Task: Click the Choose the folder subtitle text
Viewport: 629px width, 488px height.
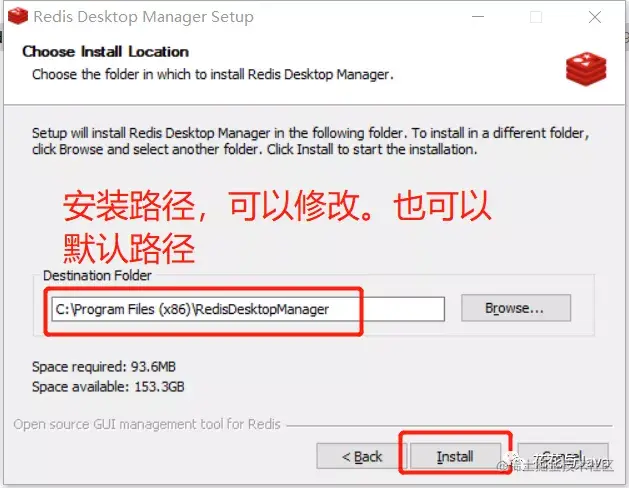Action: [213, 75]
